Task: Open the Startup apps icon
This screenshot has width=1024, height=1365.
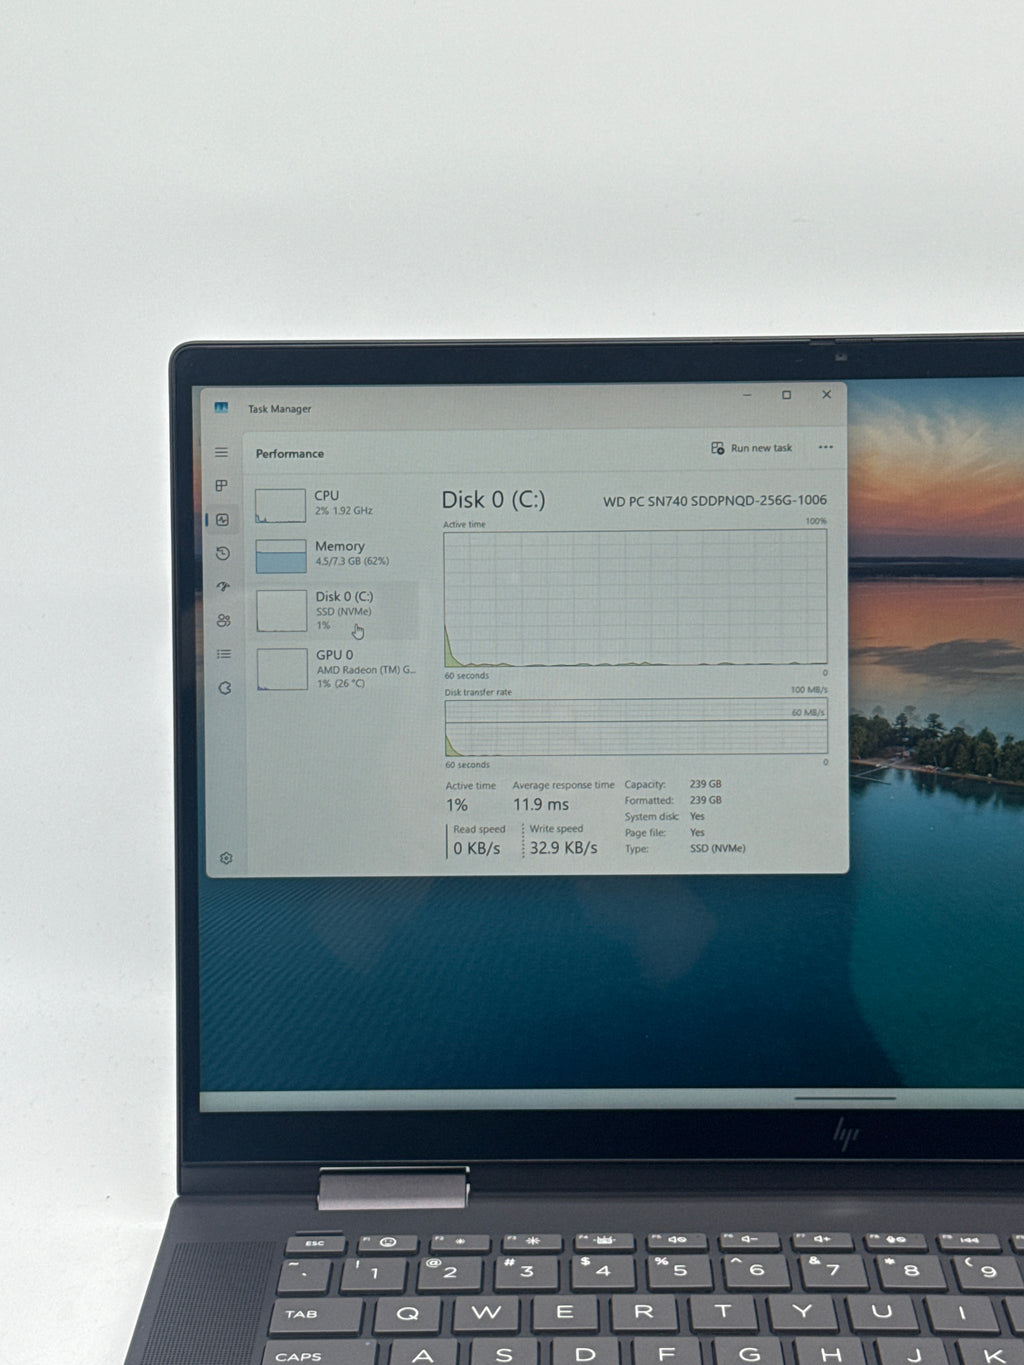Action: click(x=223, y=587)
